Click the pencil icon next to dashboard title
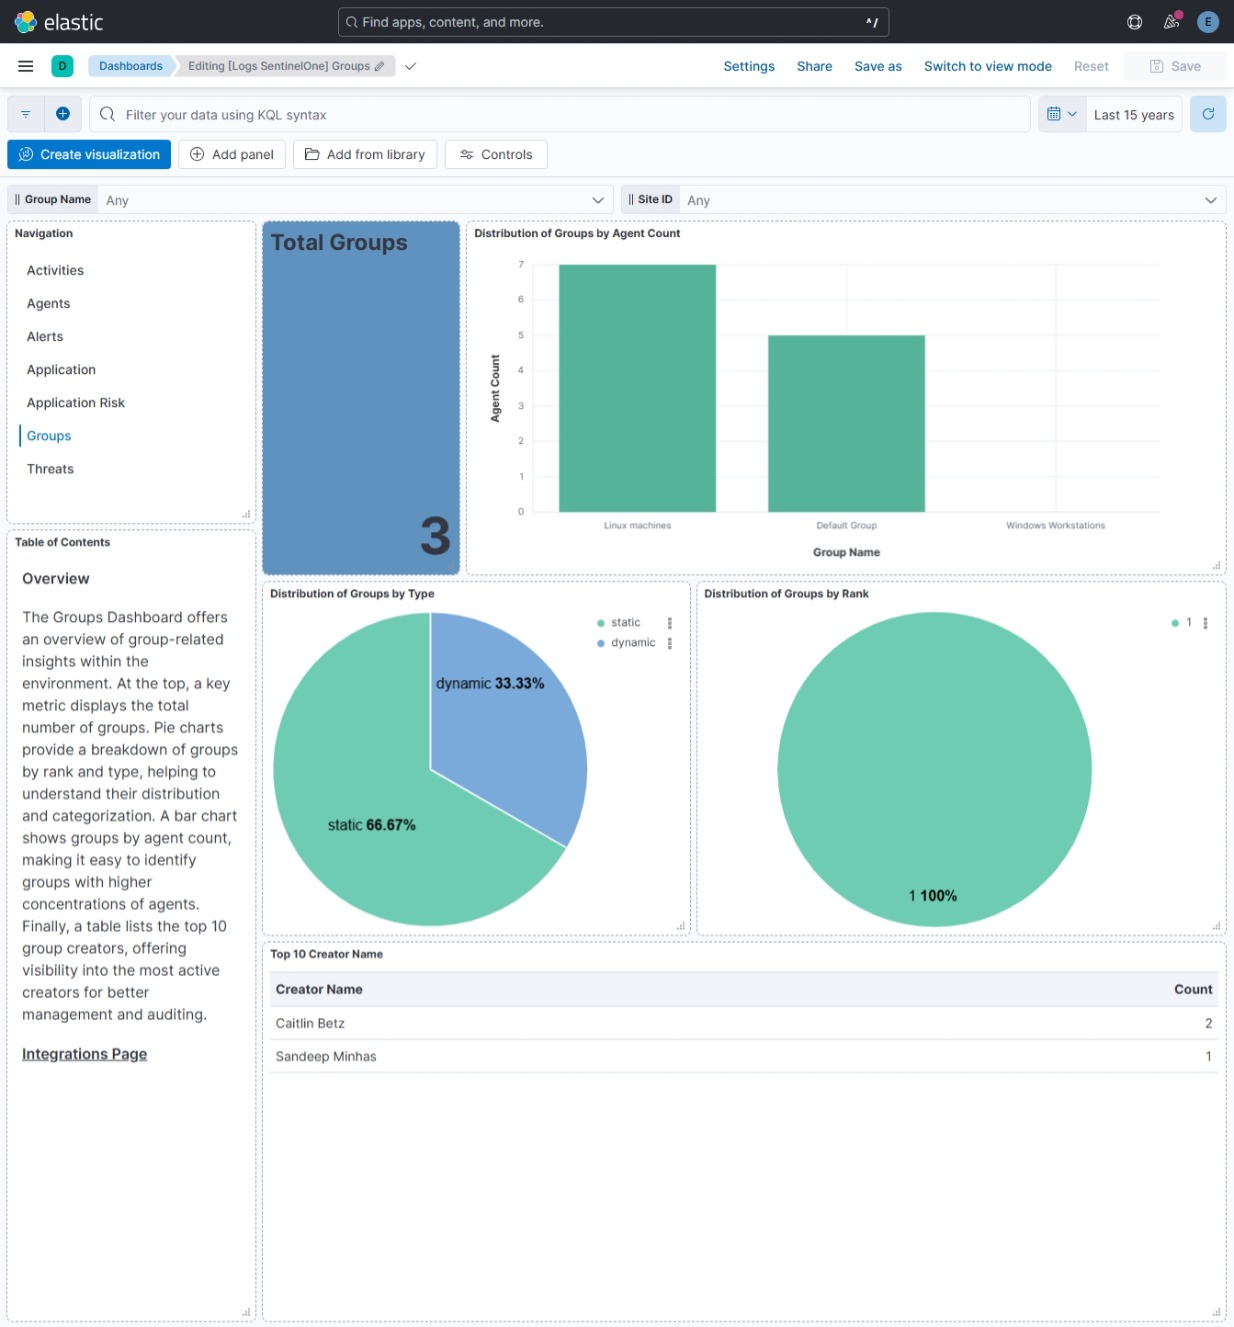Image resolution: width=1234 pixels, height=1327 pixels. [x=381, y=66]
